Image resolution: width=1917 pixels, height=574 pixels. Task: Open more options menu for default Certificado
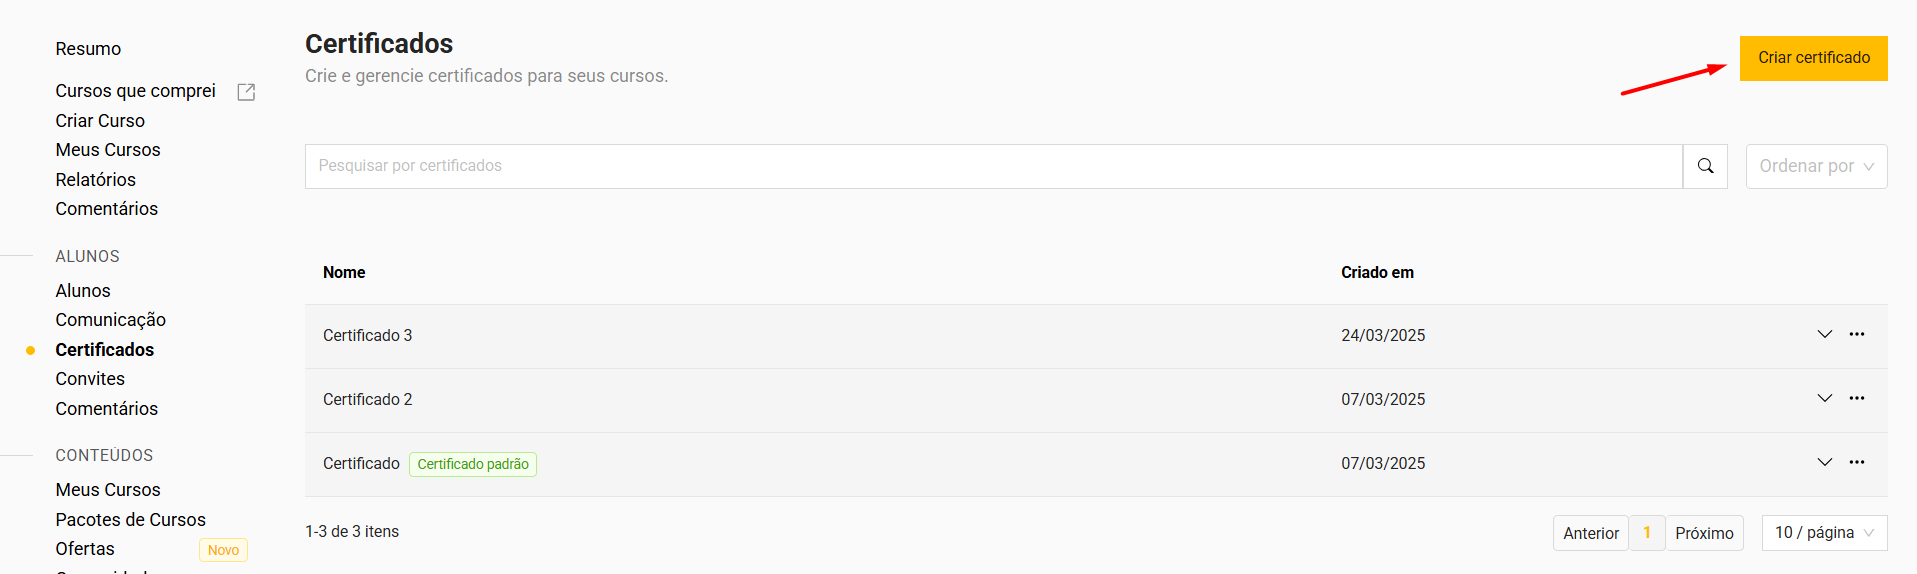(1857, 462)
